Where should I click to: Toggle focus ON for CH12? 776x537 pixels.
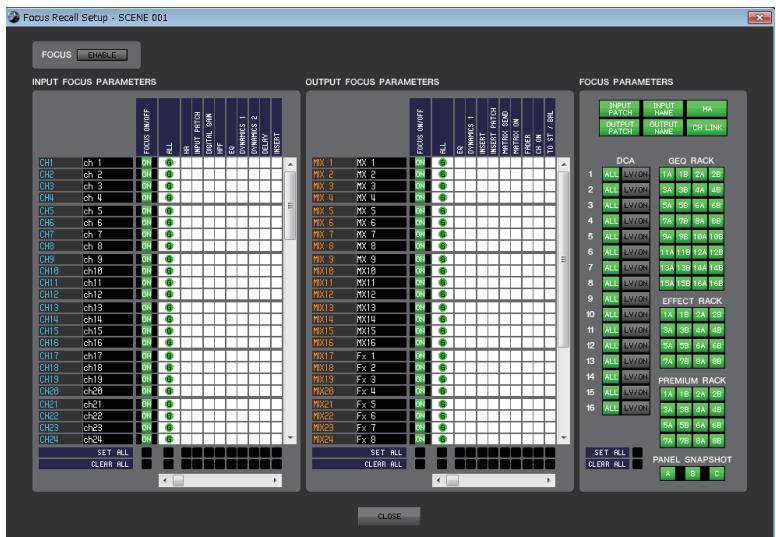click(146, 294)
